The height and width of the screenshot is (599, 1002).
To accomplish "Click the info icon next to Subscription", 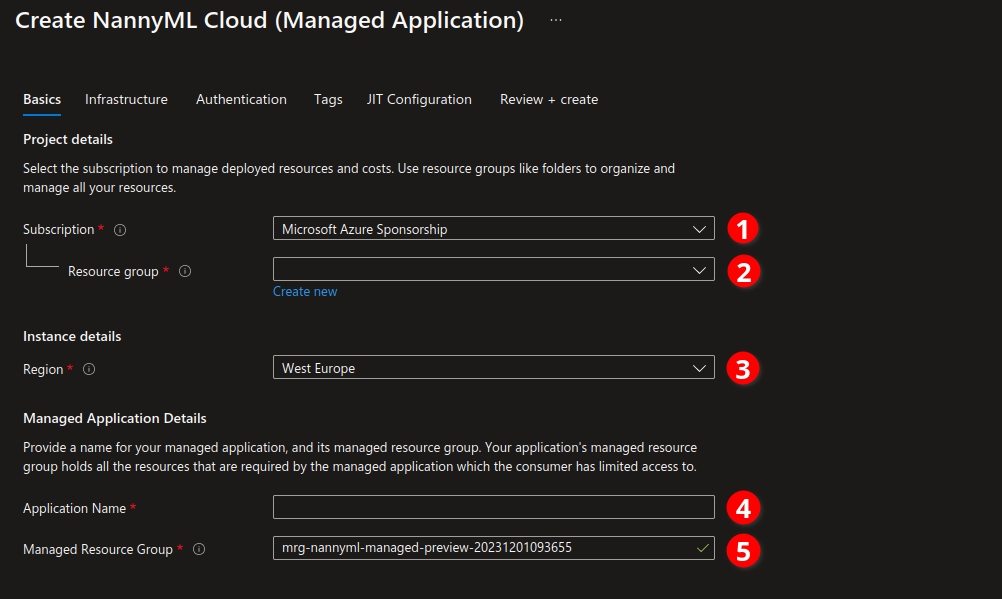I will pyautogui.click(x=120, y=230).
